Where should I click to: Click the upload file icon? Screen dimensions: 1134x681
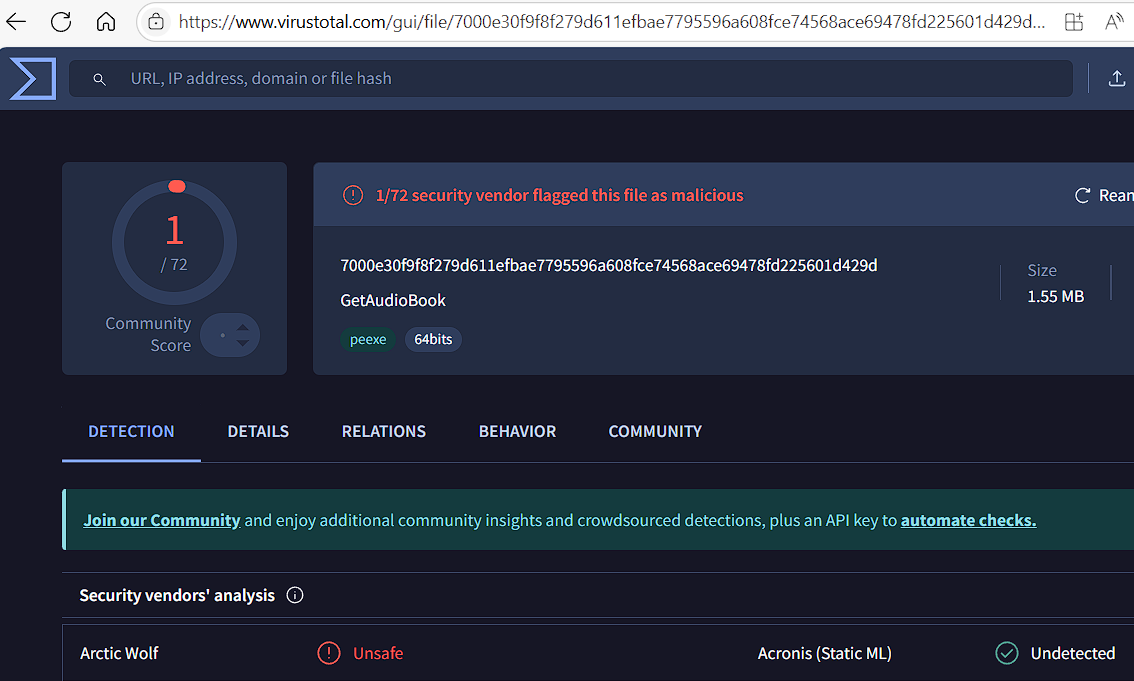point(1117,79)
